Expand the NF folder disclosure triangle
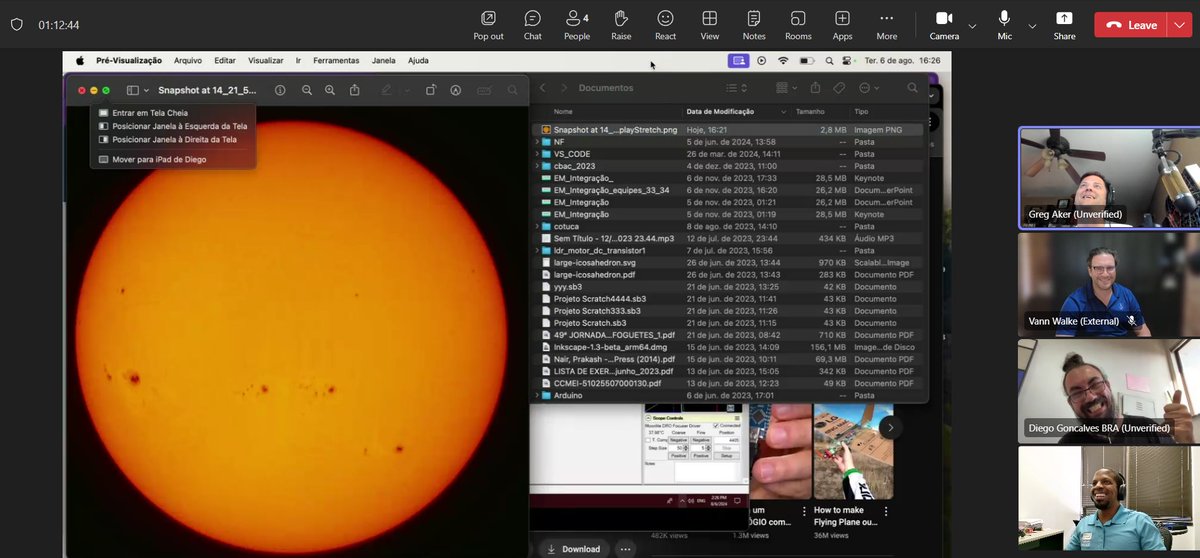 point(537,142)
